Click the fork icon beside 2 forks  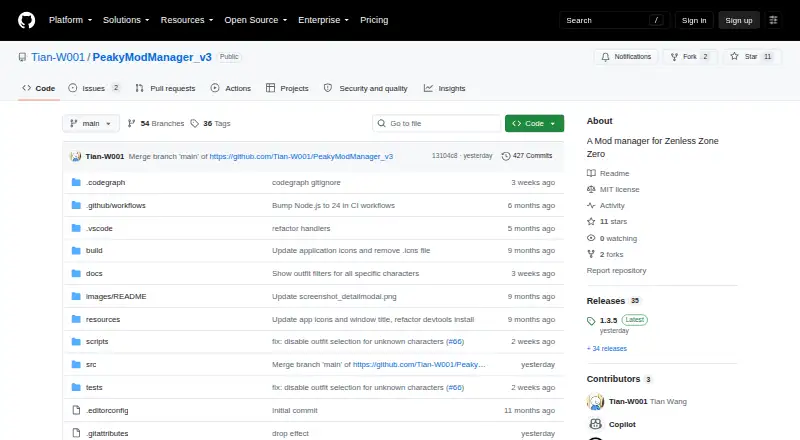coord(591,254)
